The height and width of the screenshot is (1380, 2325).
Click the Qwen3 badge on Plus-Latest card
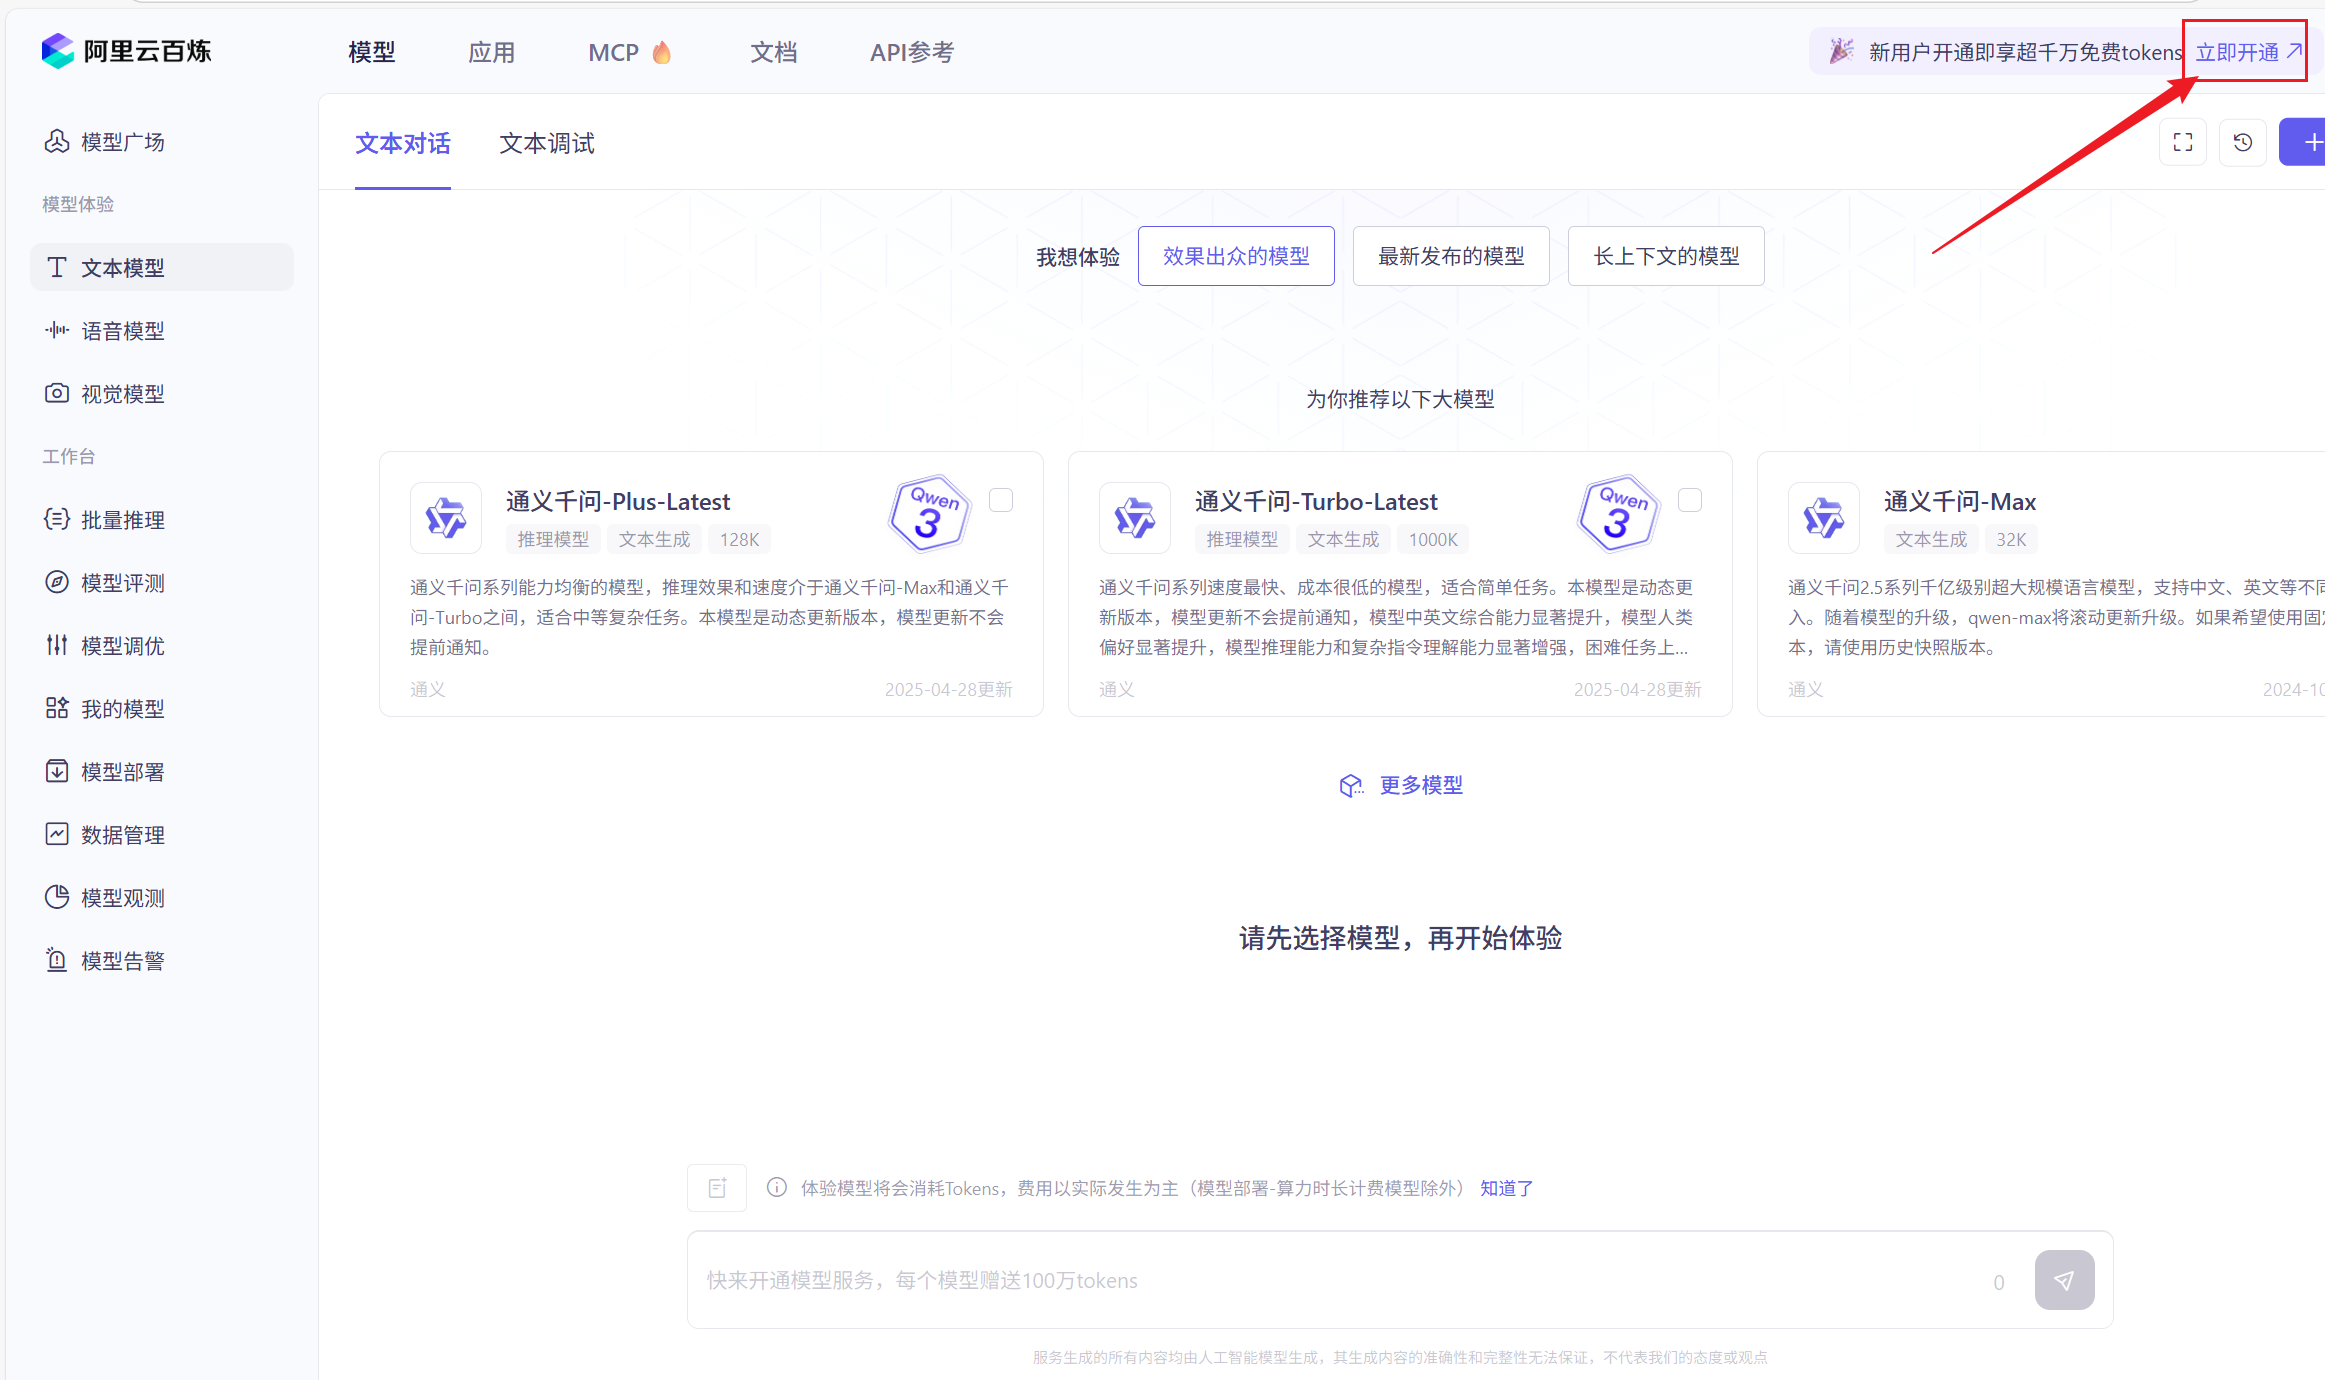point(930,514)
